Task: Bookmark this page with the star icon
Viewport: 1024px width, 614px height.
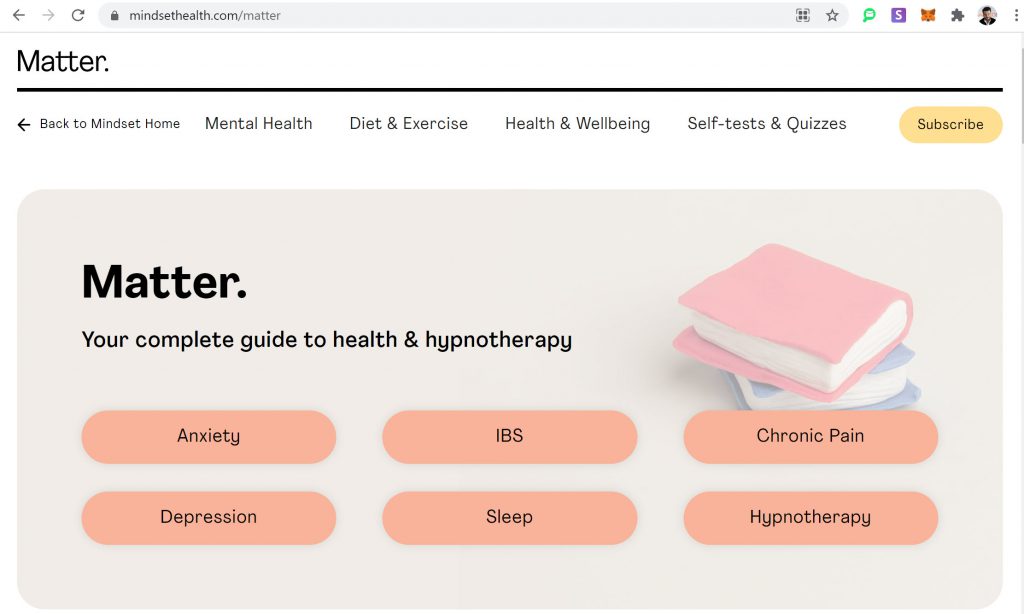Action: click(832, 15)
